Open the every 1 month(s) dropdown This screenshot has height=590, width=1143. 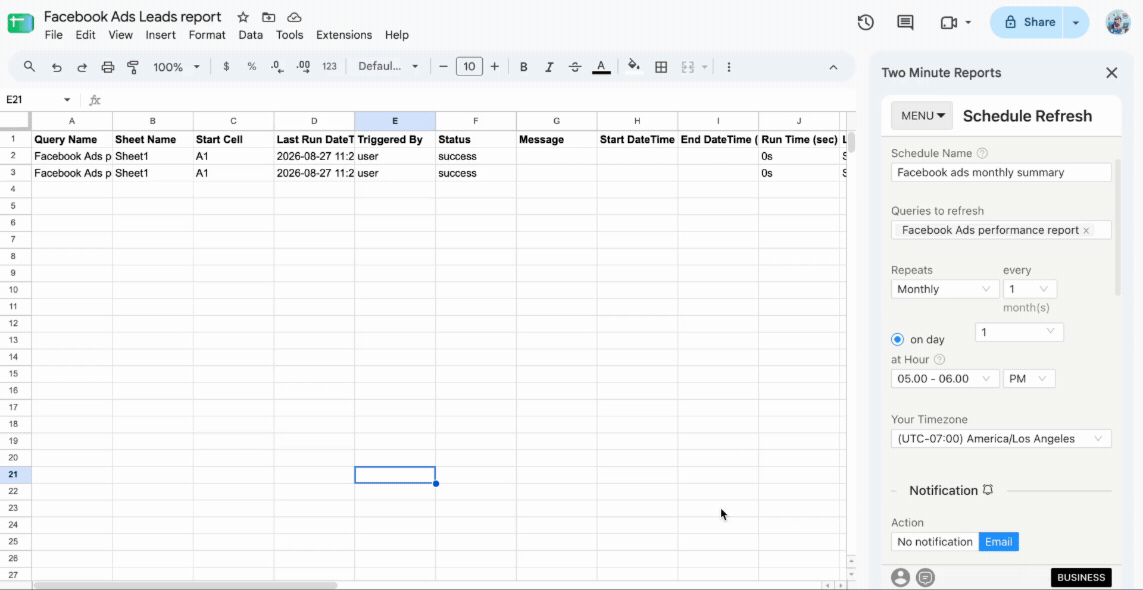(1029, 289)
